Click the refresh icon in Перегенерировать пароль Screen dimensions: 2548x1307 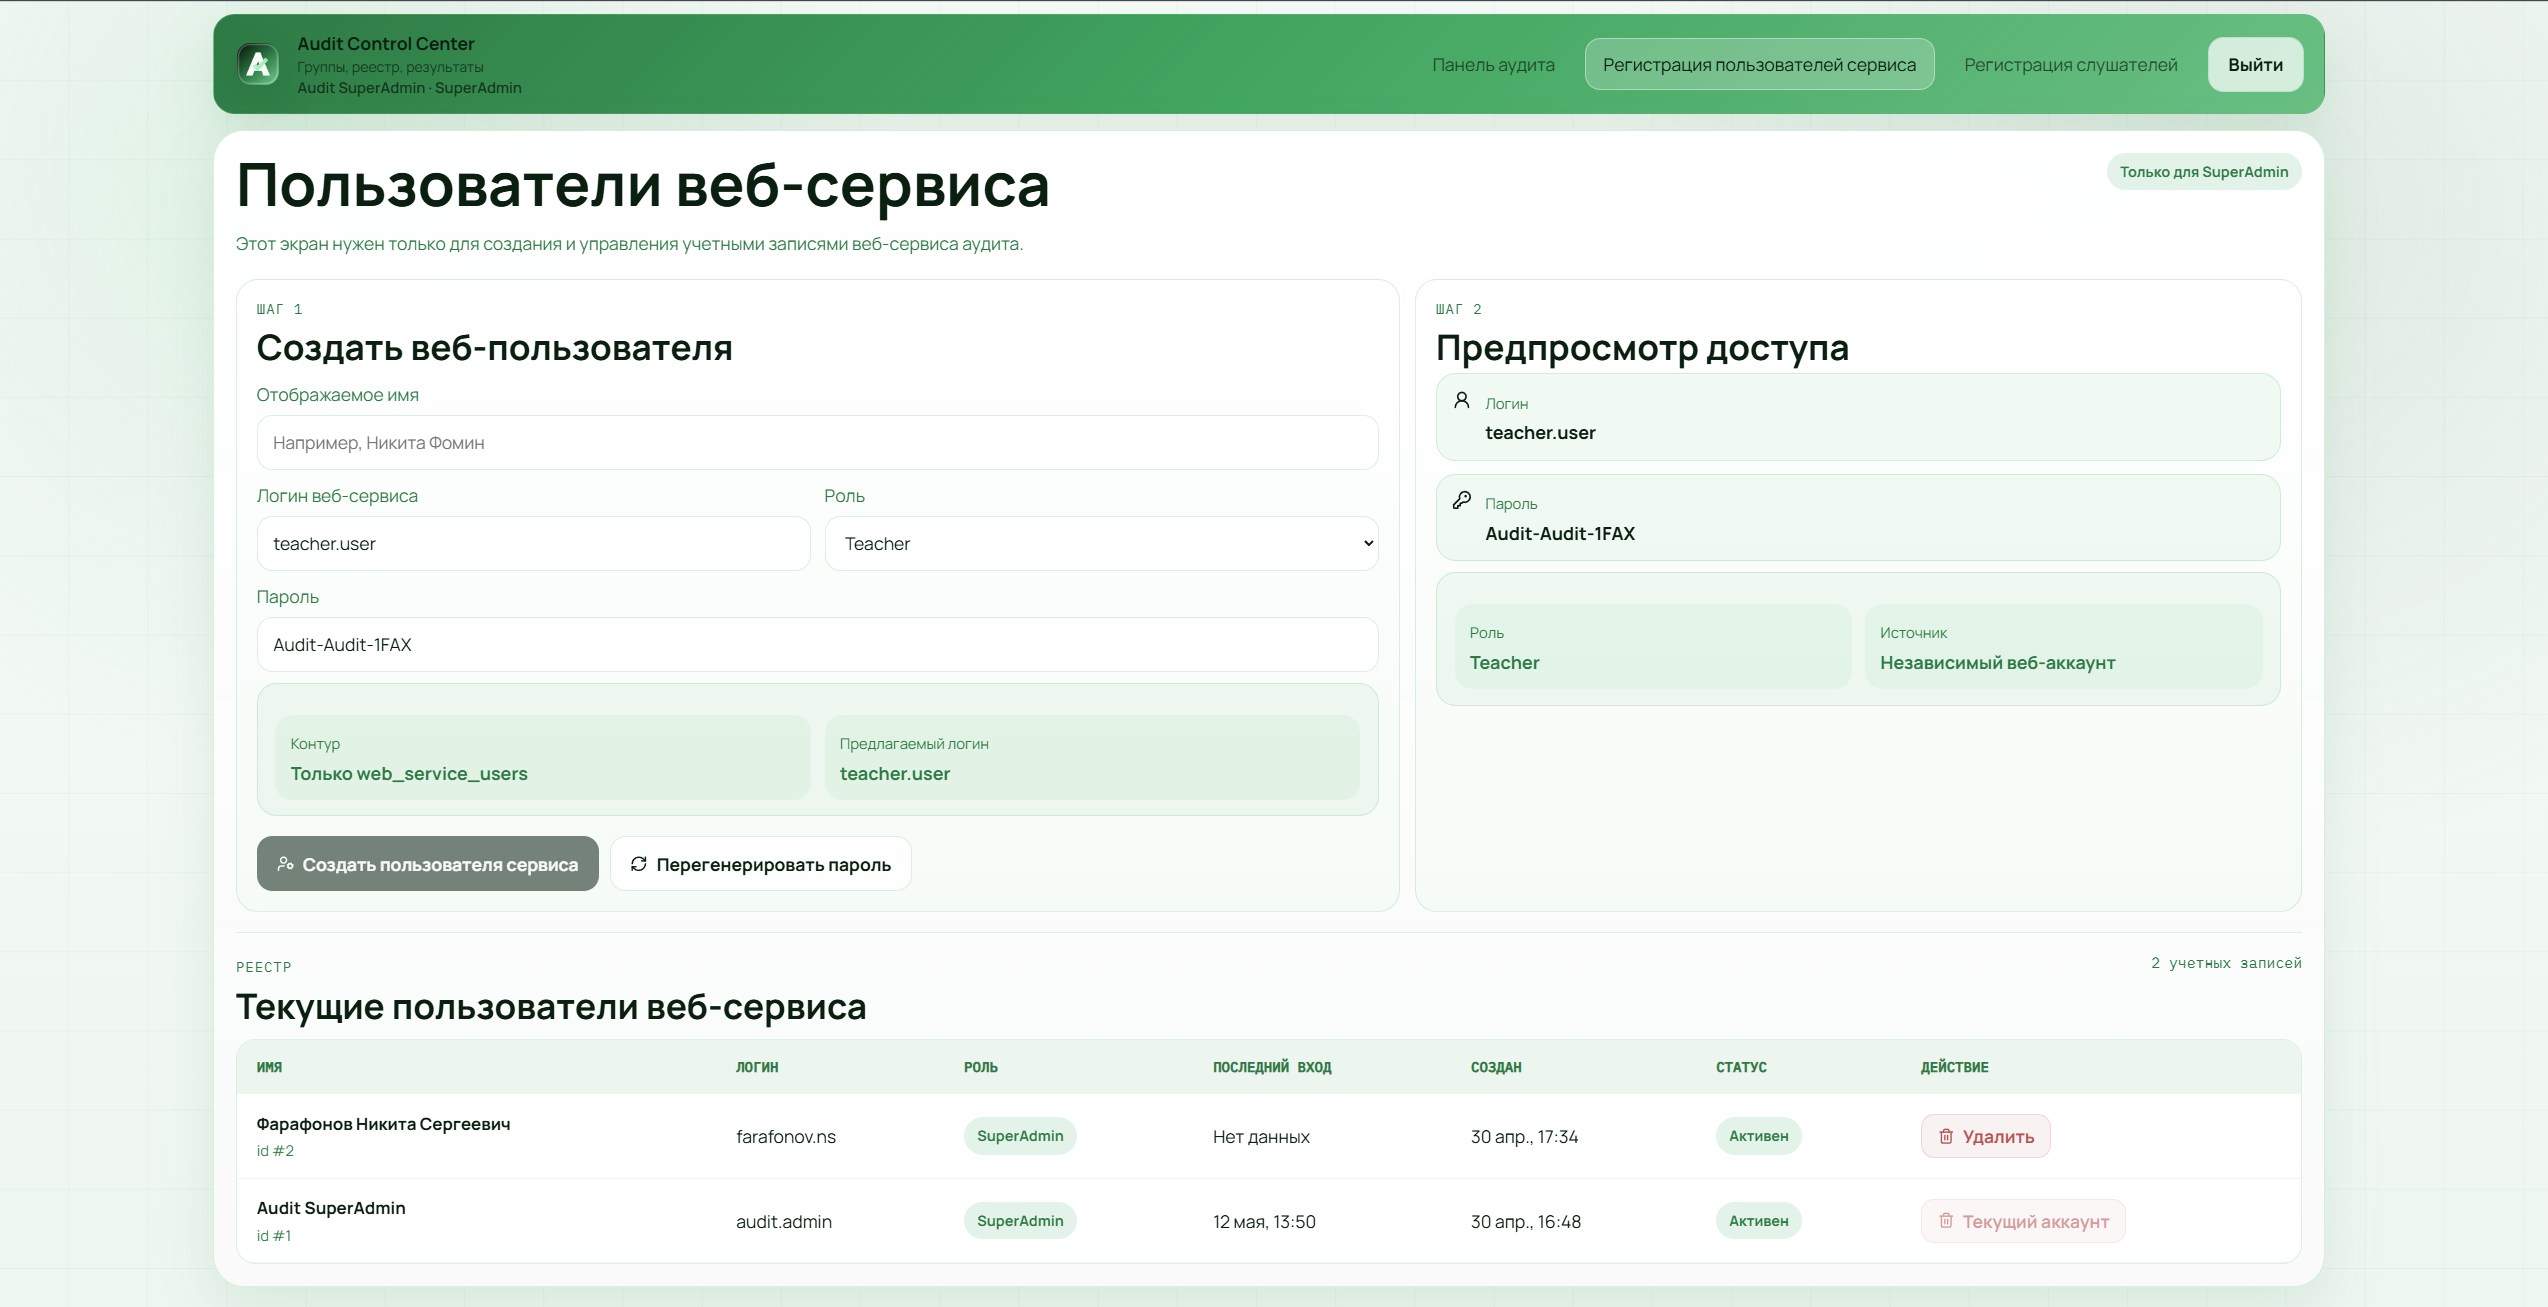[x=639, y=864]
